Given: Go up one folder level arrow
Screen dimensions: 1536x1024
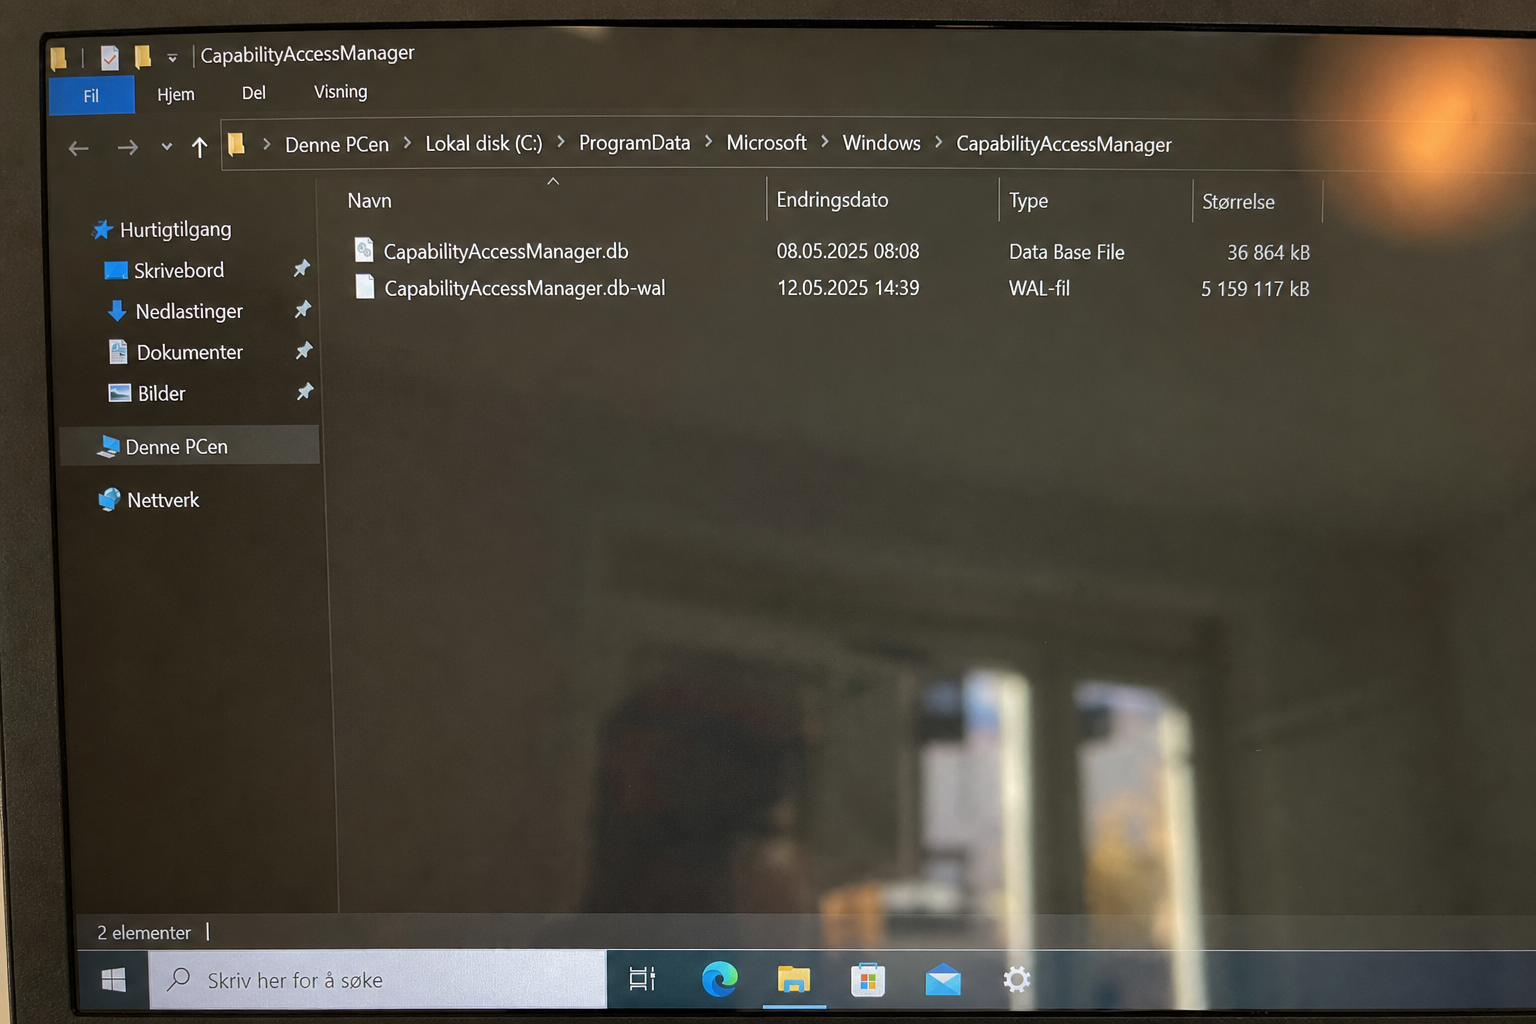Looking at the screenshot, I should coord(199,147).
